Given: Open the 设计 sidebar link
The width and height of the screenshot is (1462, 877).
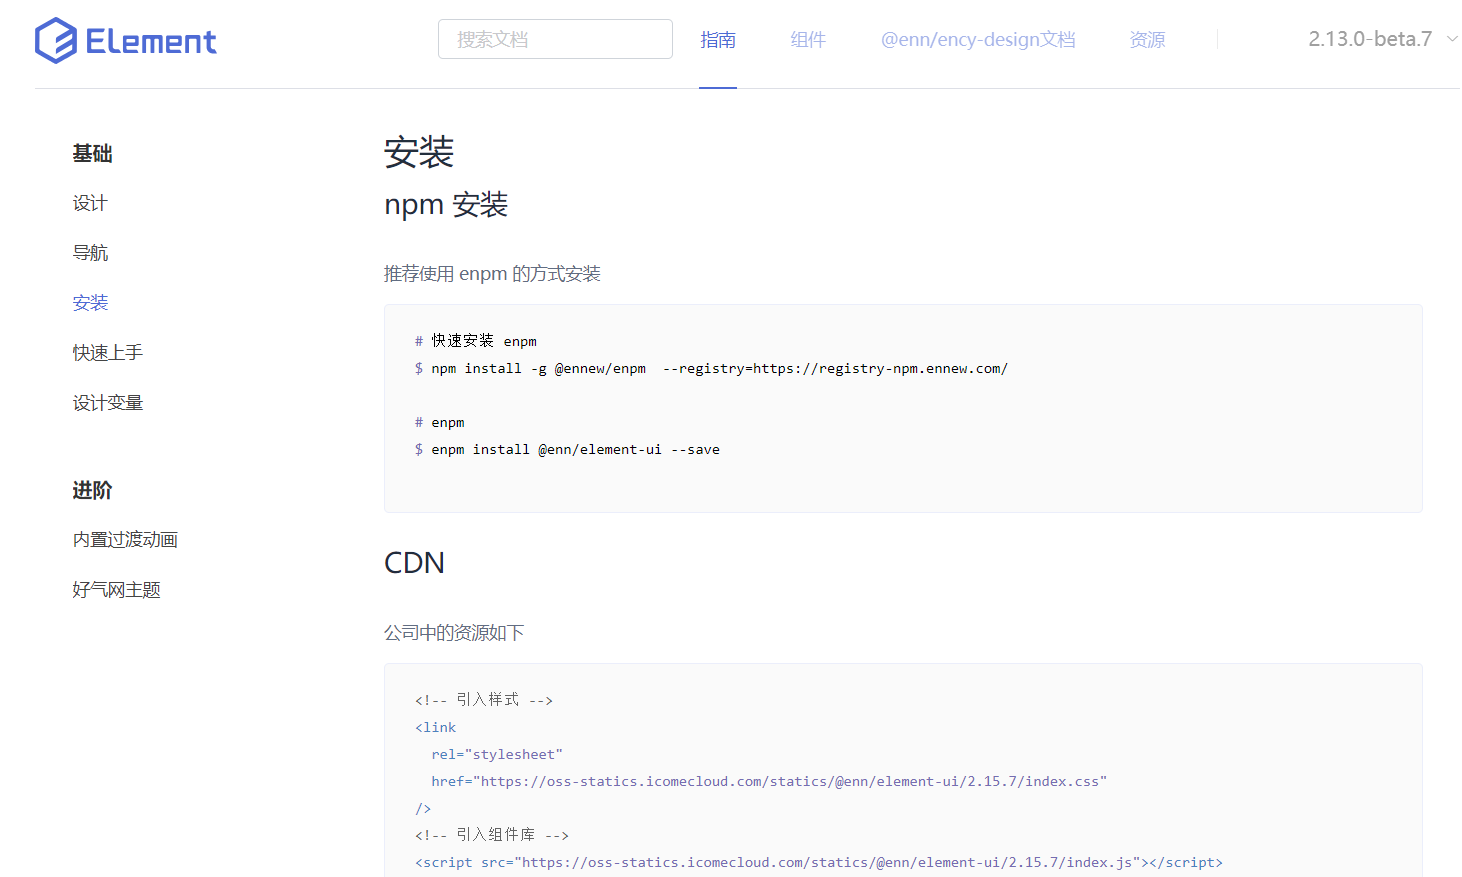Looking at the screenshot, I should [90, 203].
